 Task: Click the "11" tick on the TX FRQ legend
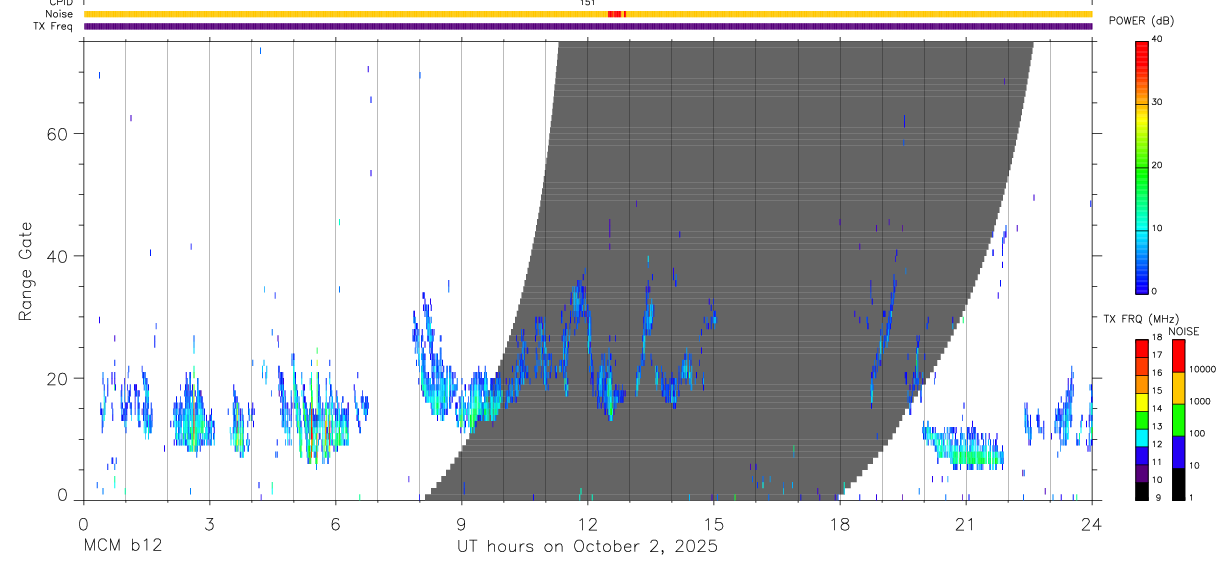[1156, 463]
